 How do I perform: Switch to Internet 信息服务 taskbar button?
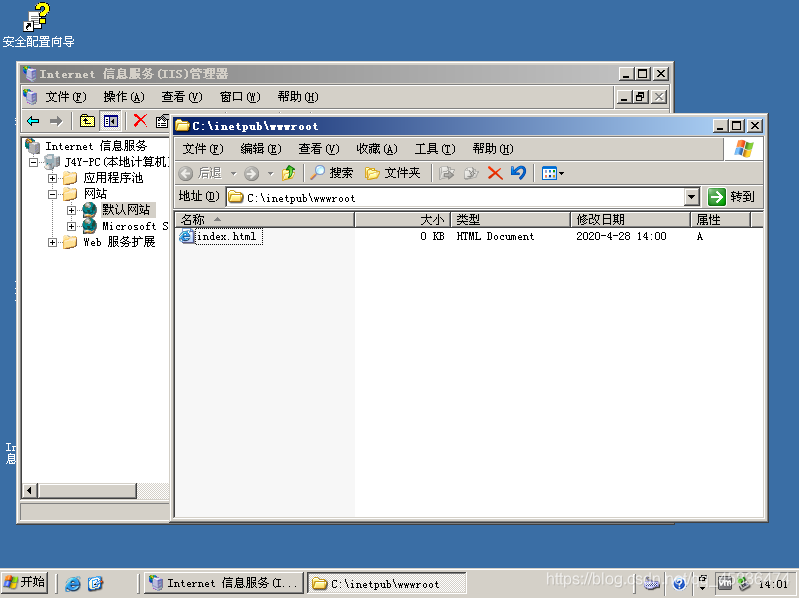tap(223, 583)
